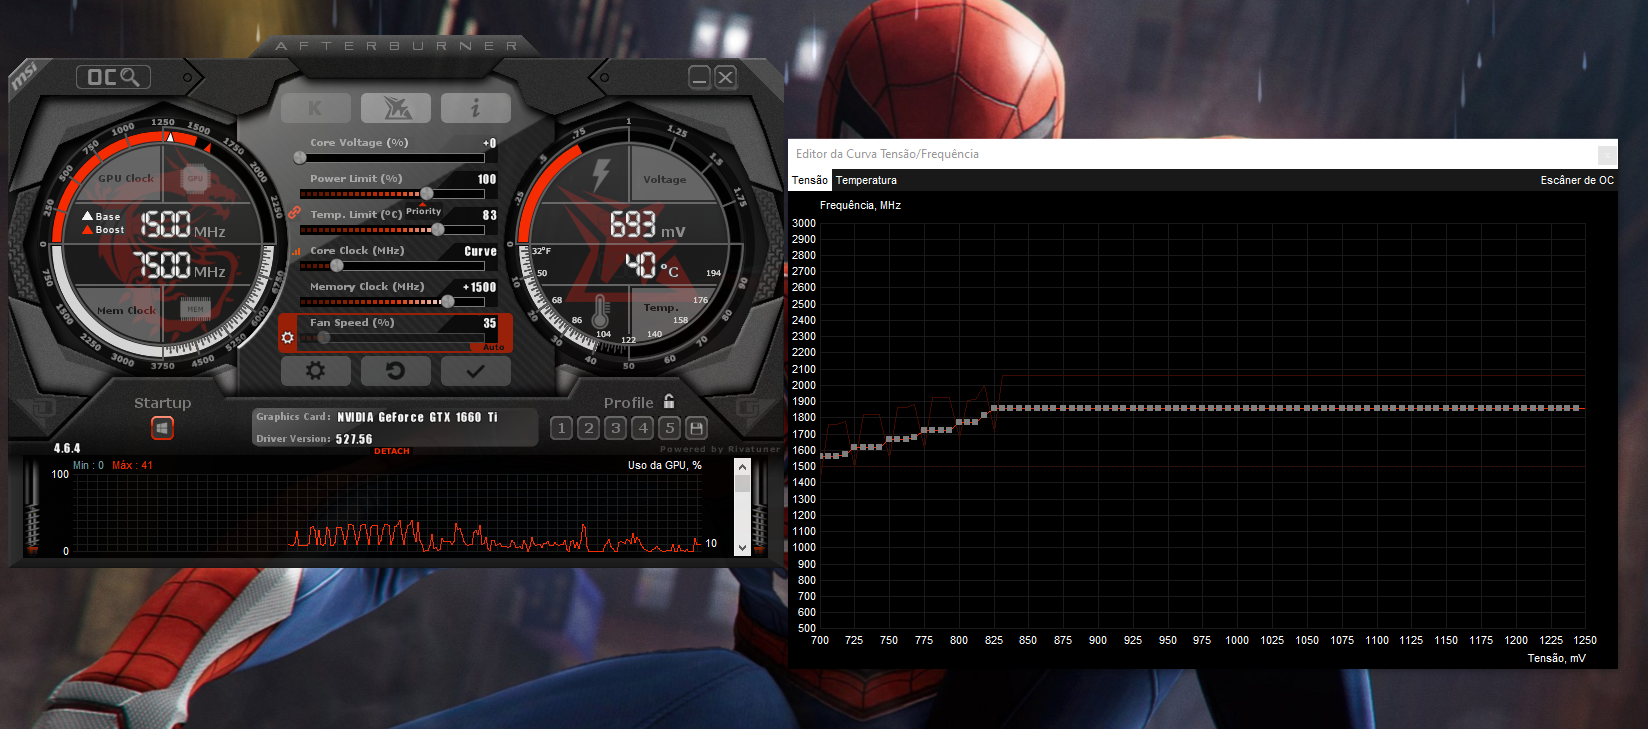The height and width of the screenshot is (729, 1648).
Task: Select the curve point at 700 mV
Action: coord(822,456)
